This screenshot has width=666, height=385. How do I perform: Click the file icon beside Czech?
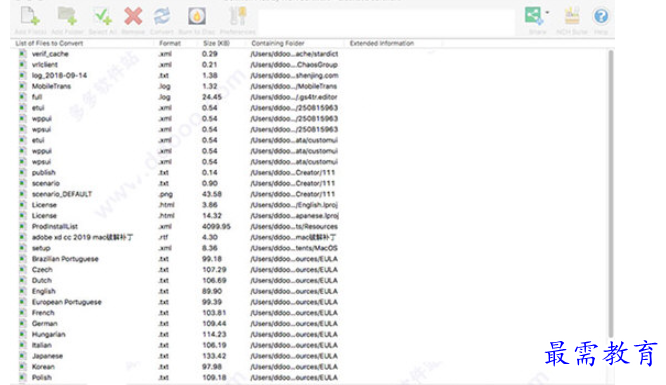point(22,269)
